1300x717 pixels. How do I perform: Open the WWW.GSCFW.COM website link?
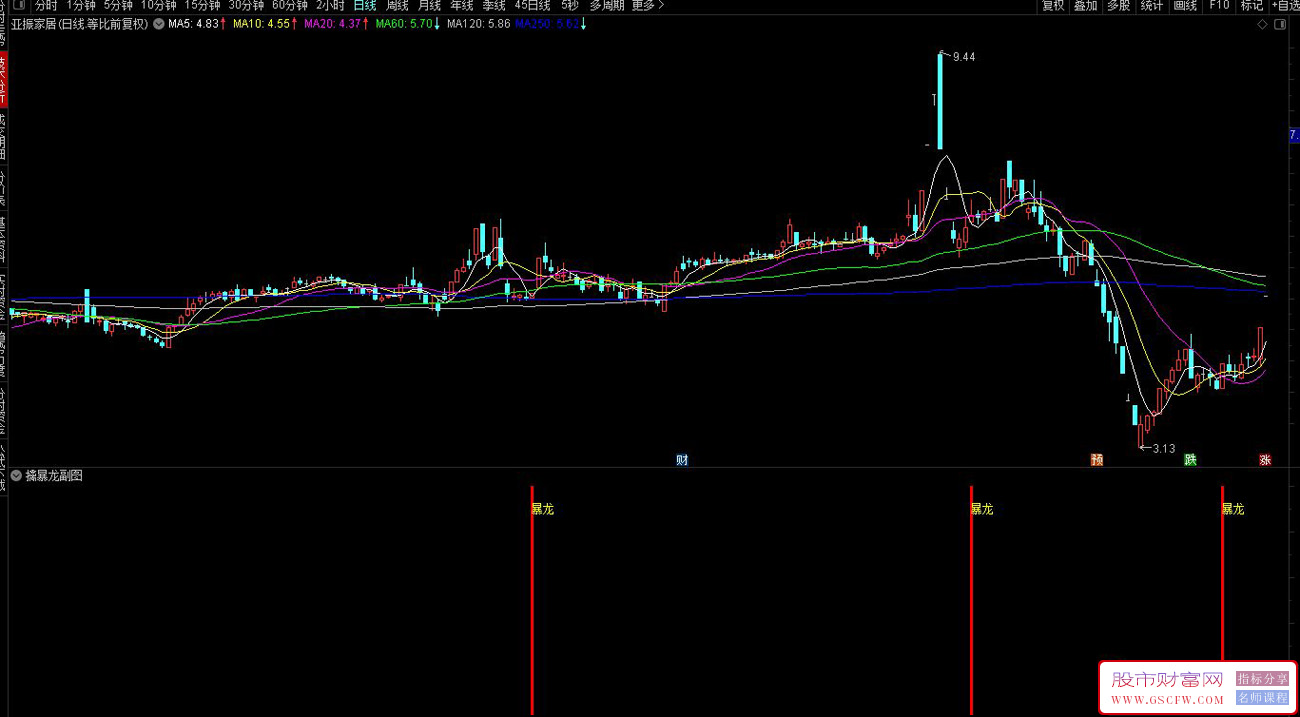click(1166, 700)
